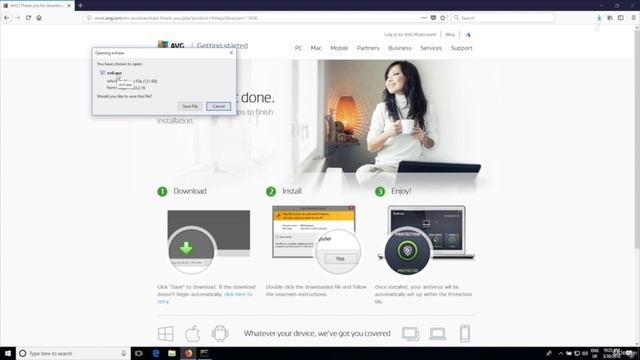Reload the page with the refresh icon

click(x=28, y=18)
